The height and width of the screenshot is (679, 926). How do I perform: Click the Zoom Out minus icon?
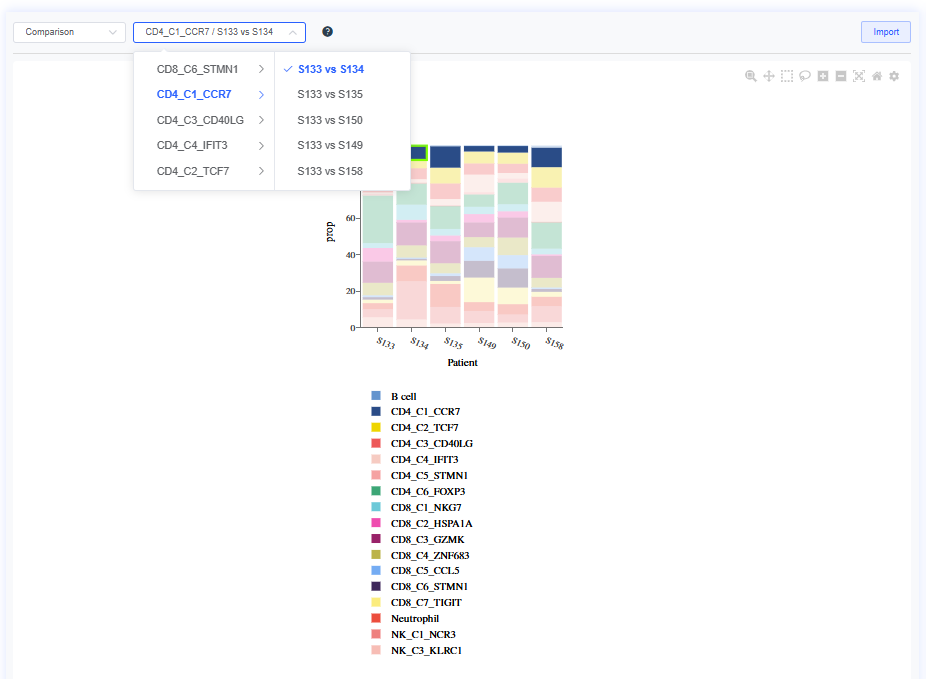[x=841, y=76]
